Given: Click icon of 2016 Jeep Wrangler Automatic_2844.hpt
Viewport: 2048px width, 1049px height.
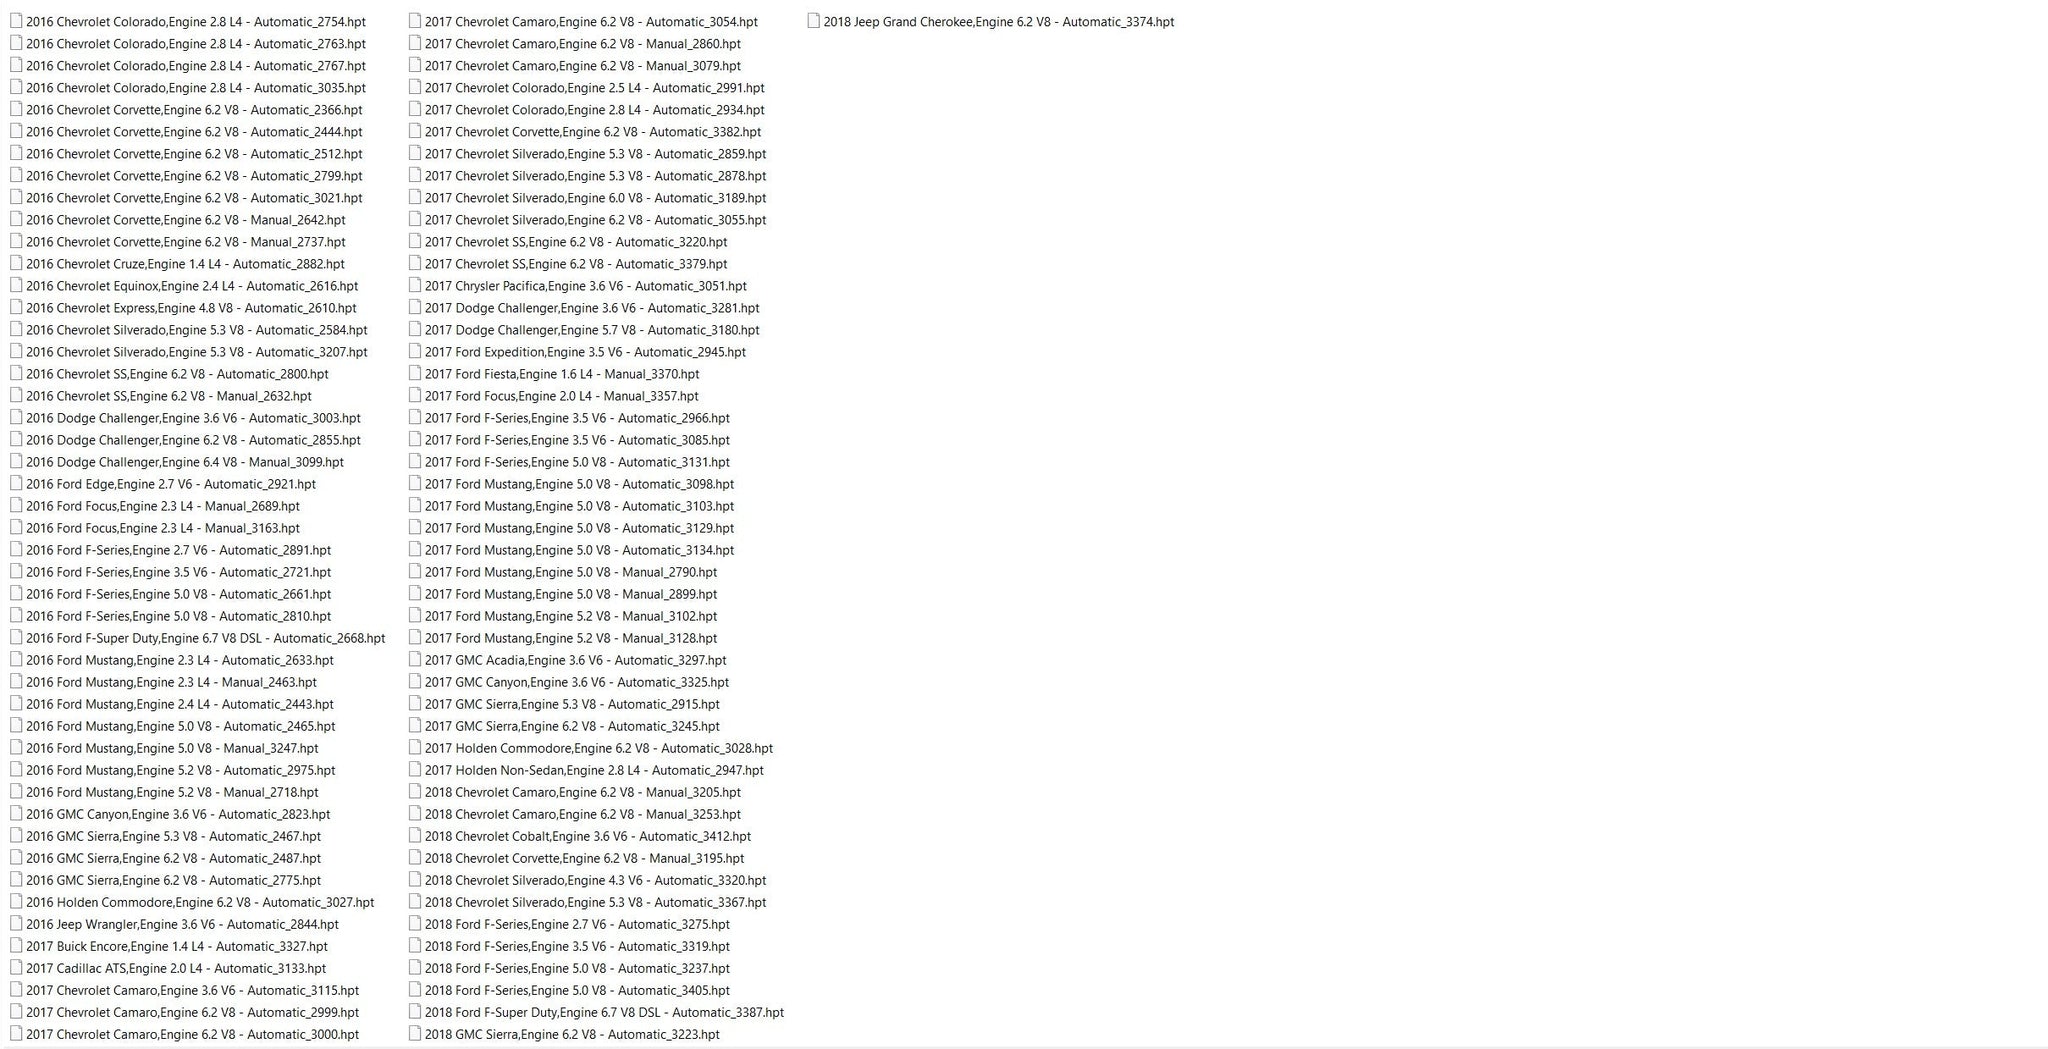Looking at the screenshot, I should click(16, 923).
